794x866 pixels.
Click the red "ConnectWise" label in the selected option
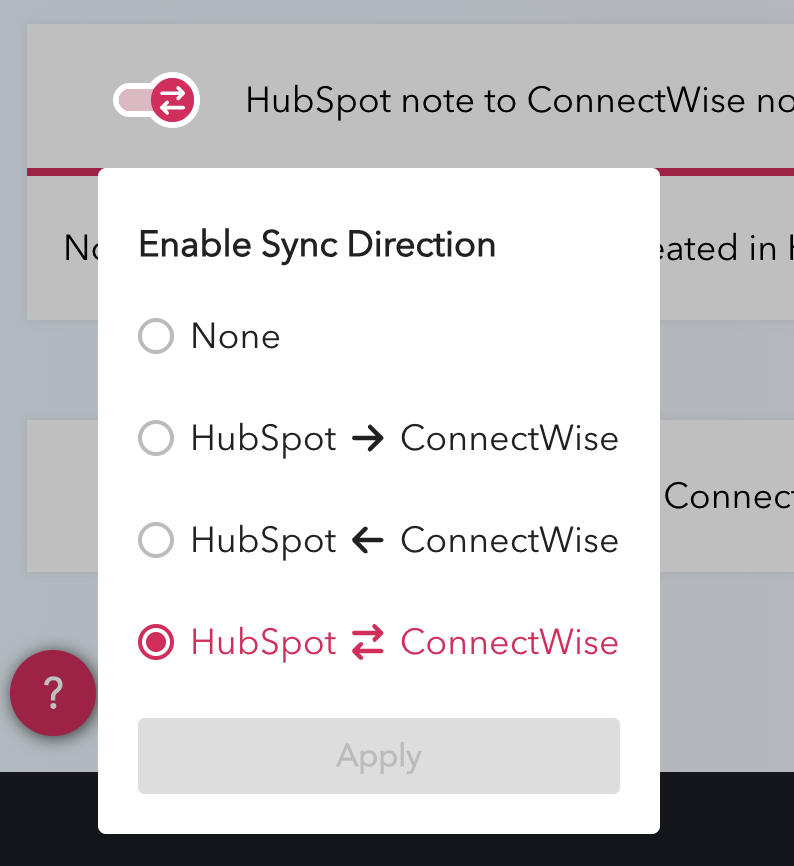coord(509,642)
